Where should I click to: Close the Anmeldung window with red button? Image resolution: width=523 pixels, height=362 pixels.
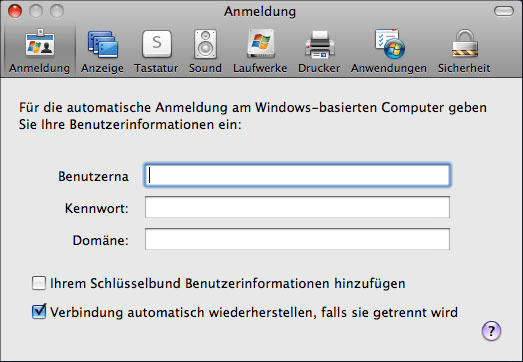(x=15, y=11)
